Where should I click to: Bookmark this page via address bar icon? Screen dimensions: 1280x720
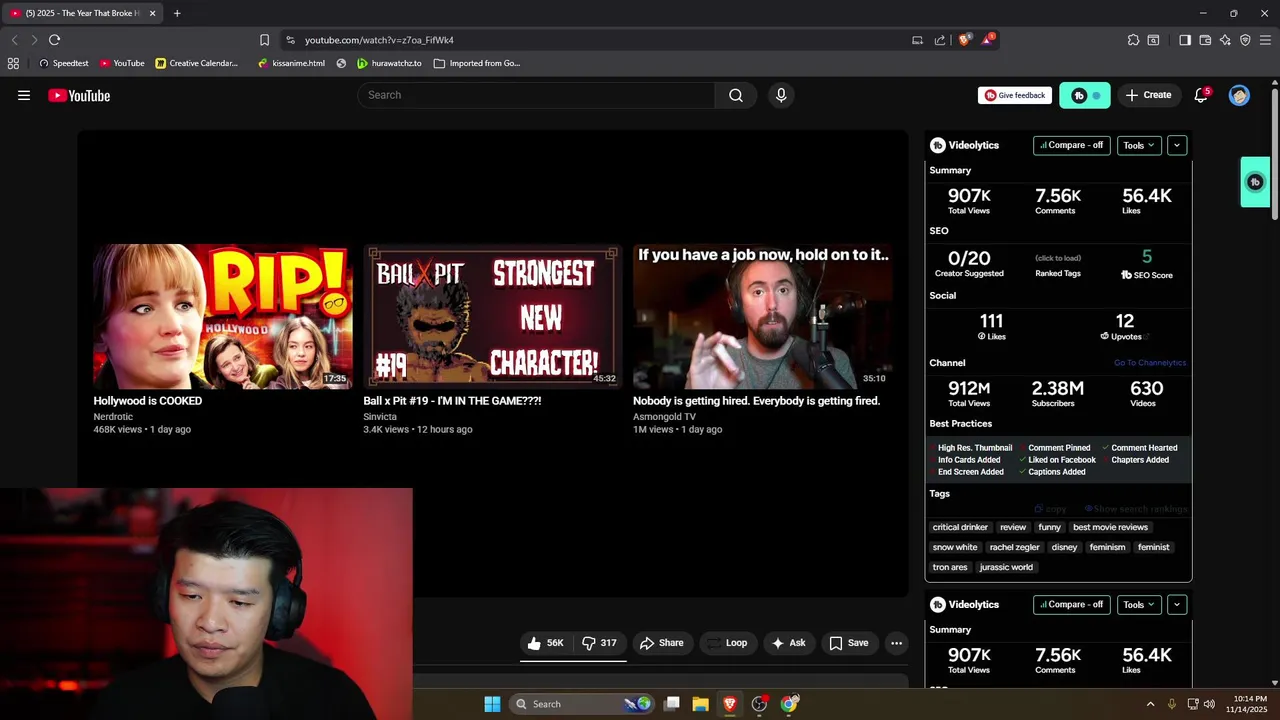(264, 40)
